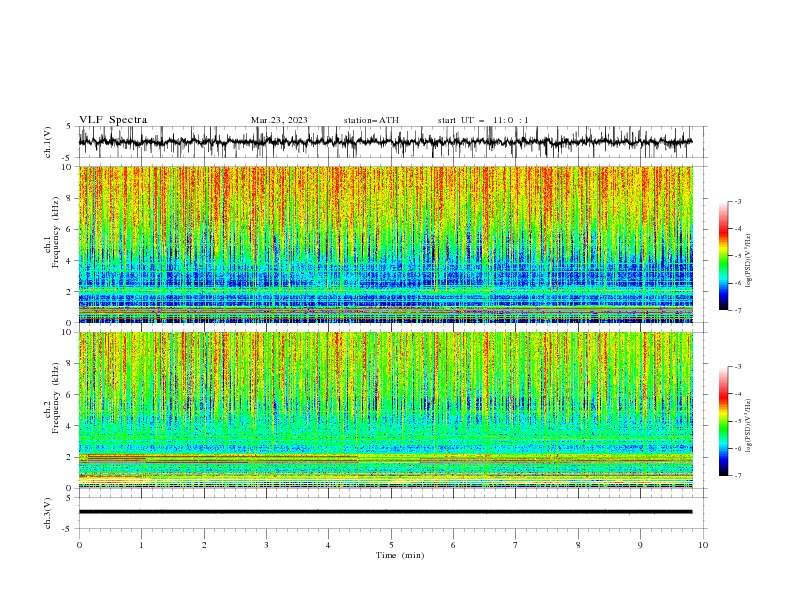Click the ch.2 spectrogram plot
The height and width of the screenshot is (612, 792).
(385, 410)
